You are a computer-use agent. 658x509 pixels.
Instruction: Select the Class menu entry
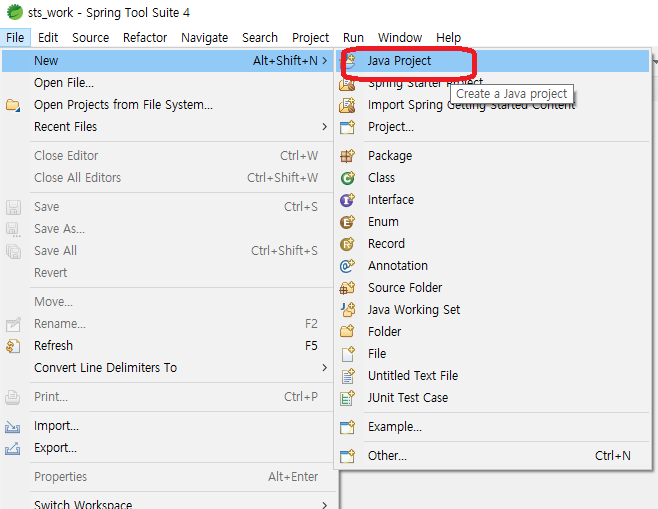(492, 178)
